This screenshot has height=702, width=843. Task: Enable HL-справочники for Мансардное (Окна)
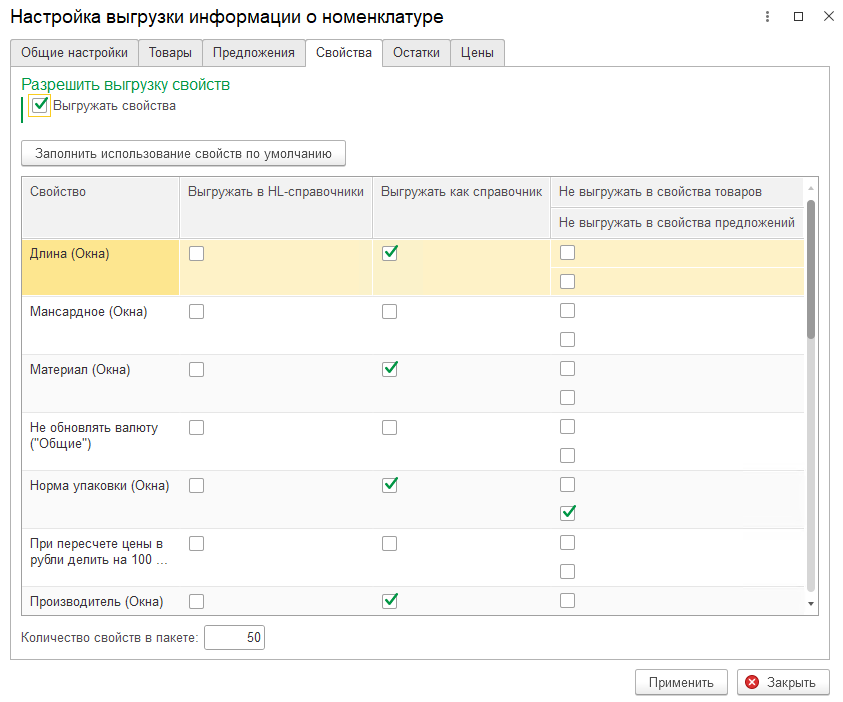click(x=196, y=311)
